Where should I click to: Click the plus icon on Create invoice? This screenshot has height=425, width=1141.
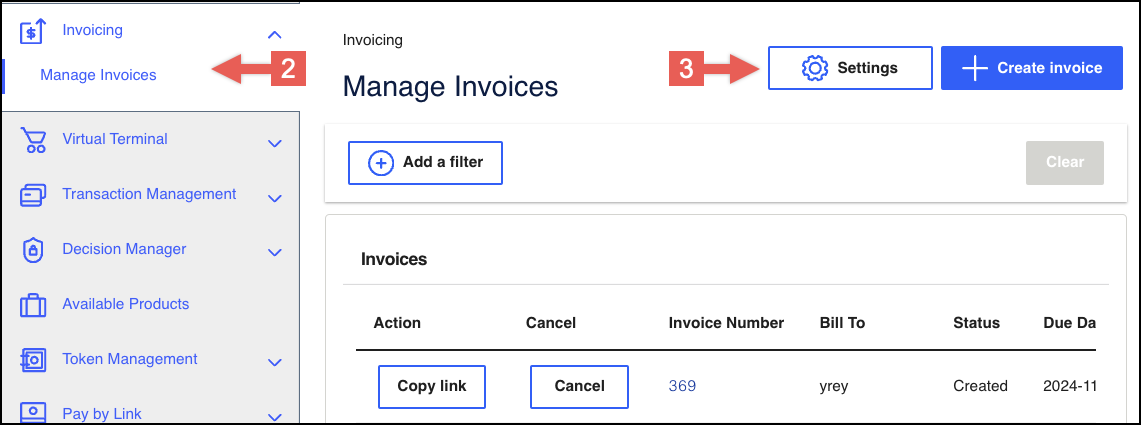click(x=974, y=68)
